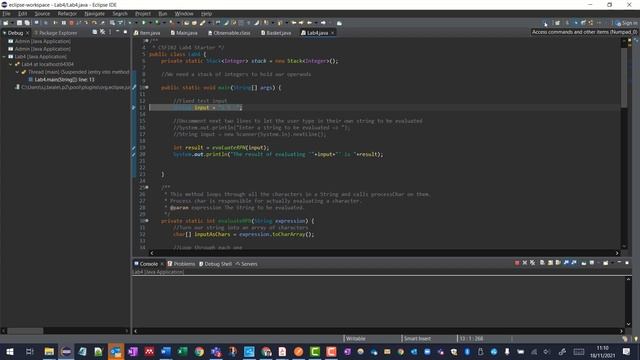Switch to the Basket.java editor tab
The image size is (640, 360).
(276, 33)
